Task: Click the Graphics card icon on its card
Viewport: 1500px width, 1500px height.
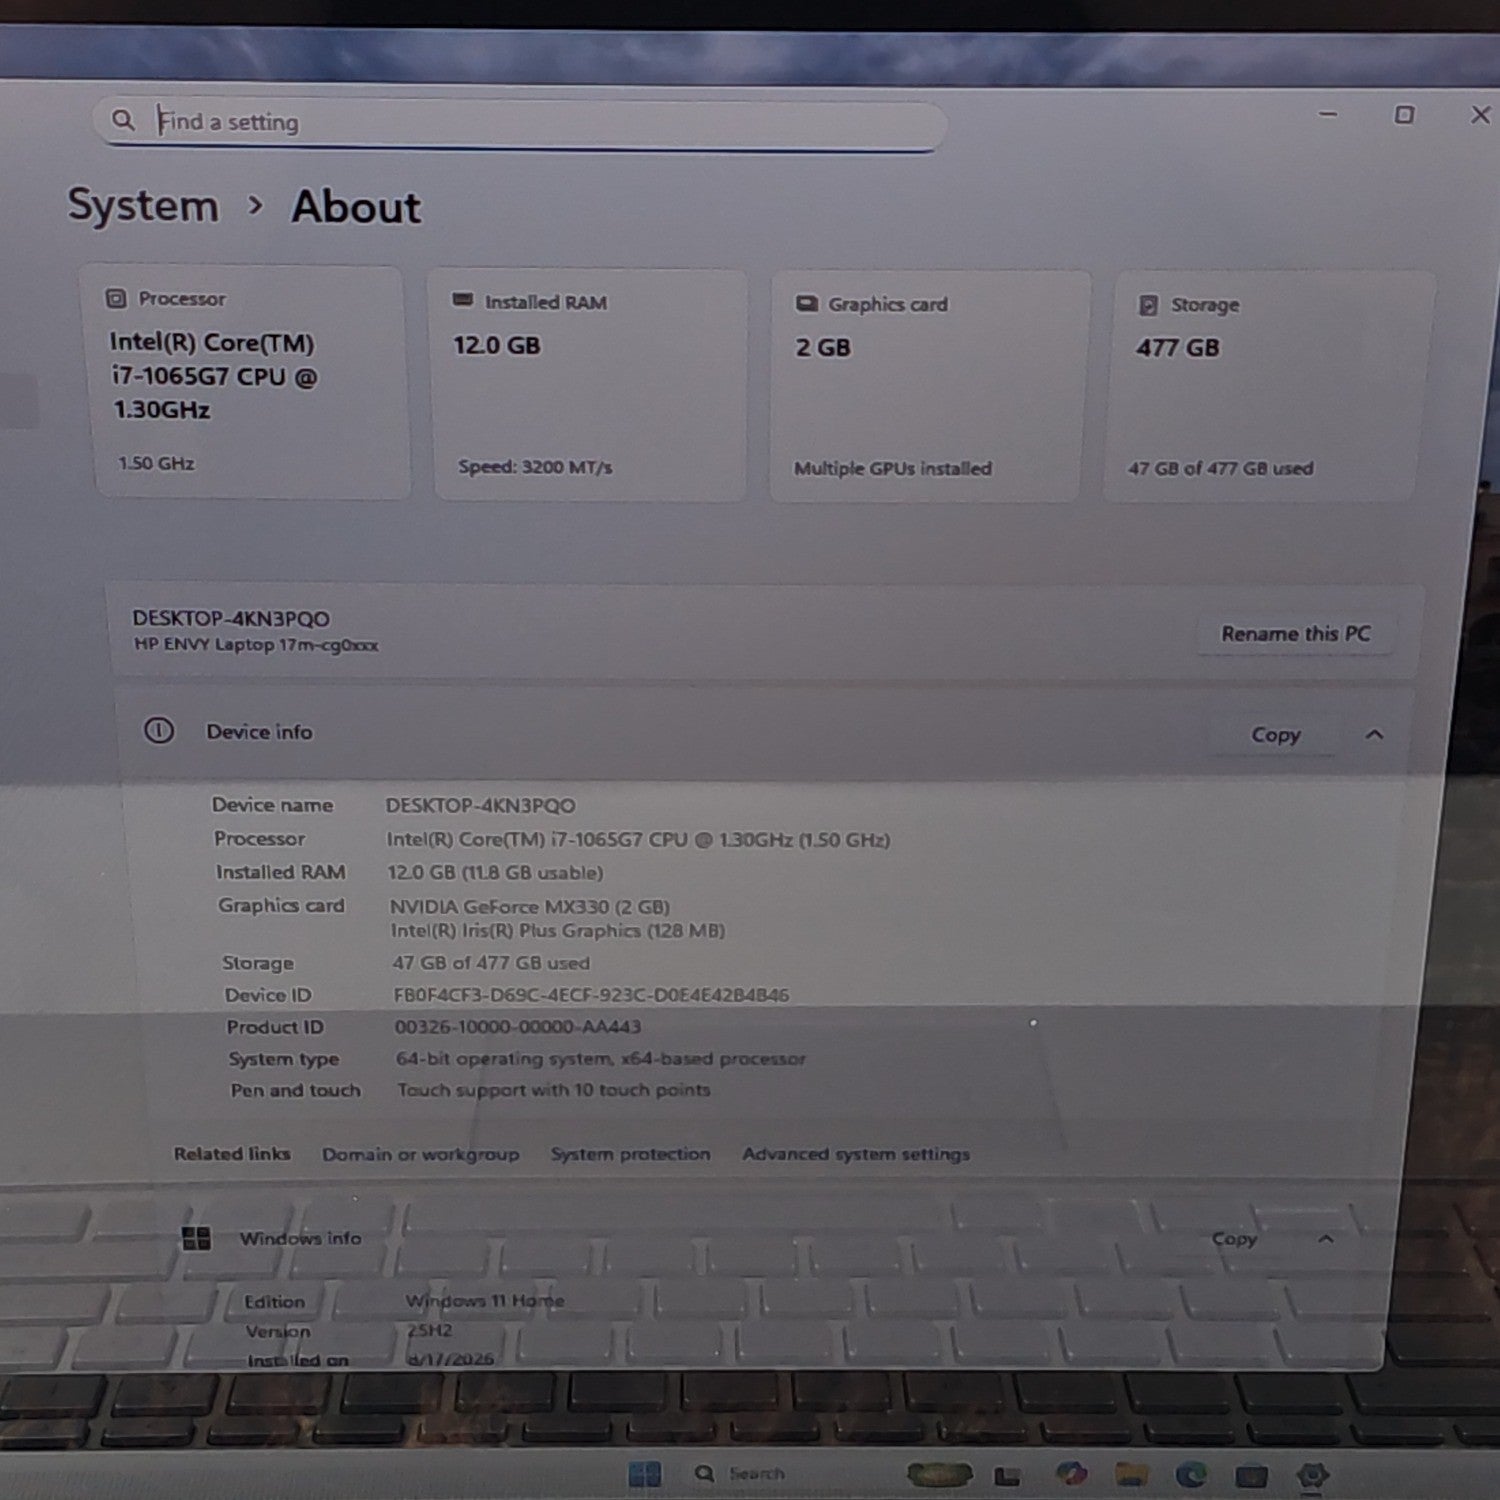Action: coord(806,303)
